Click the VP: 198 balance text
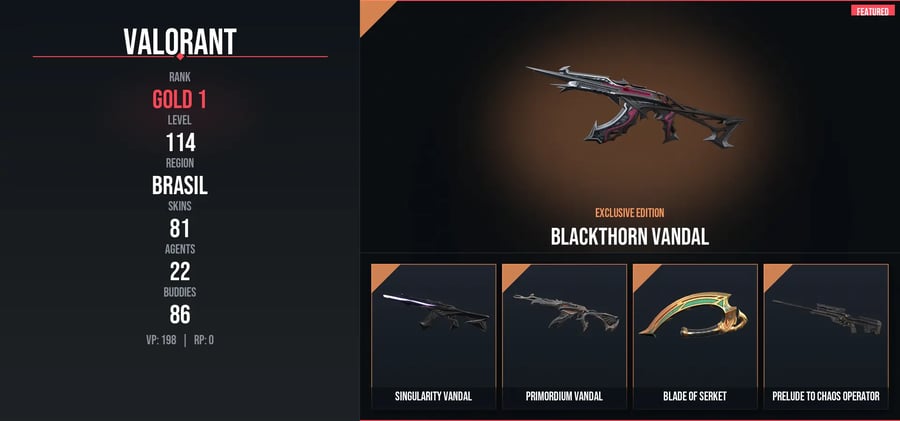Viewport: 900px width, 421px height. (x=161, y=340)
